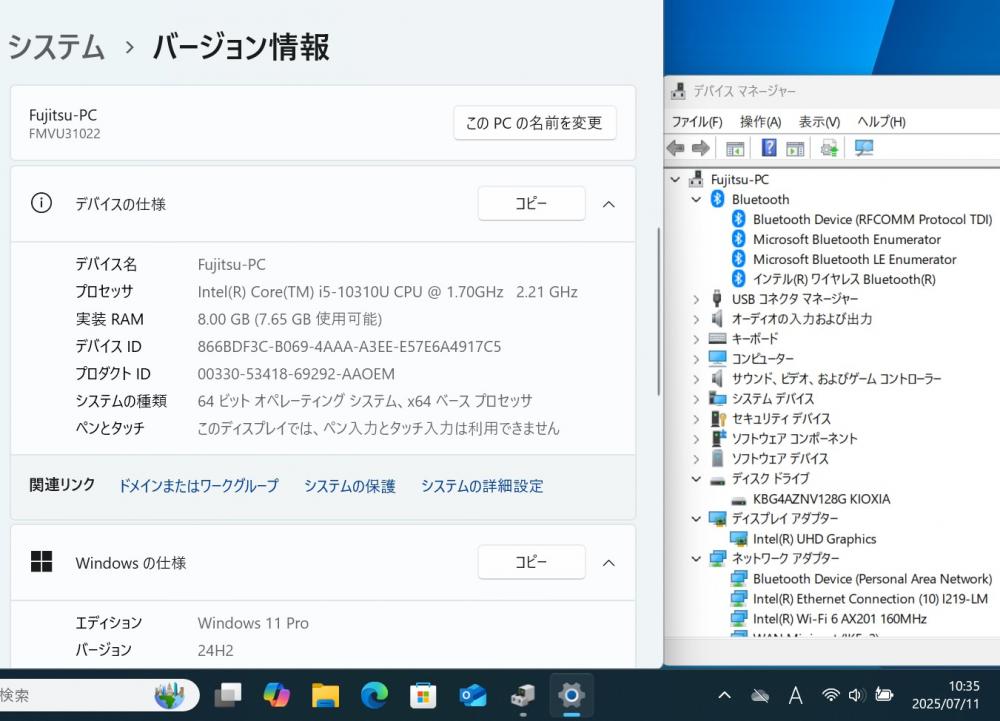Open the ドメインまたはワークグループ link
The height and width of the screenshot is (721, 1000).
coord(198,486)
